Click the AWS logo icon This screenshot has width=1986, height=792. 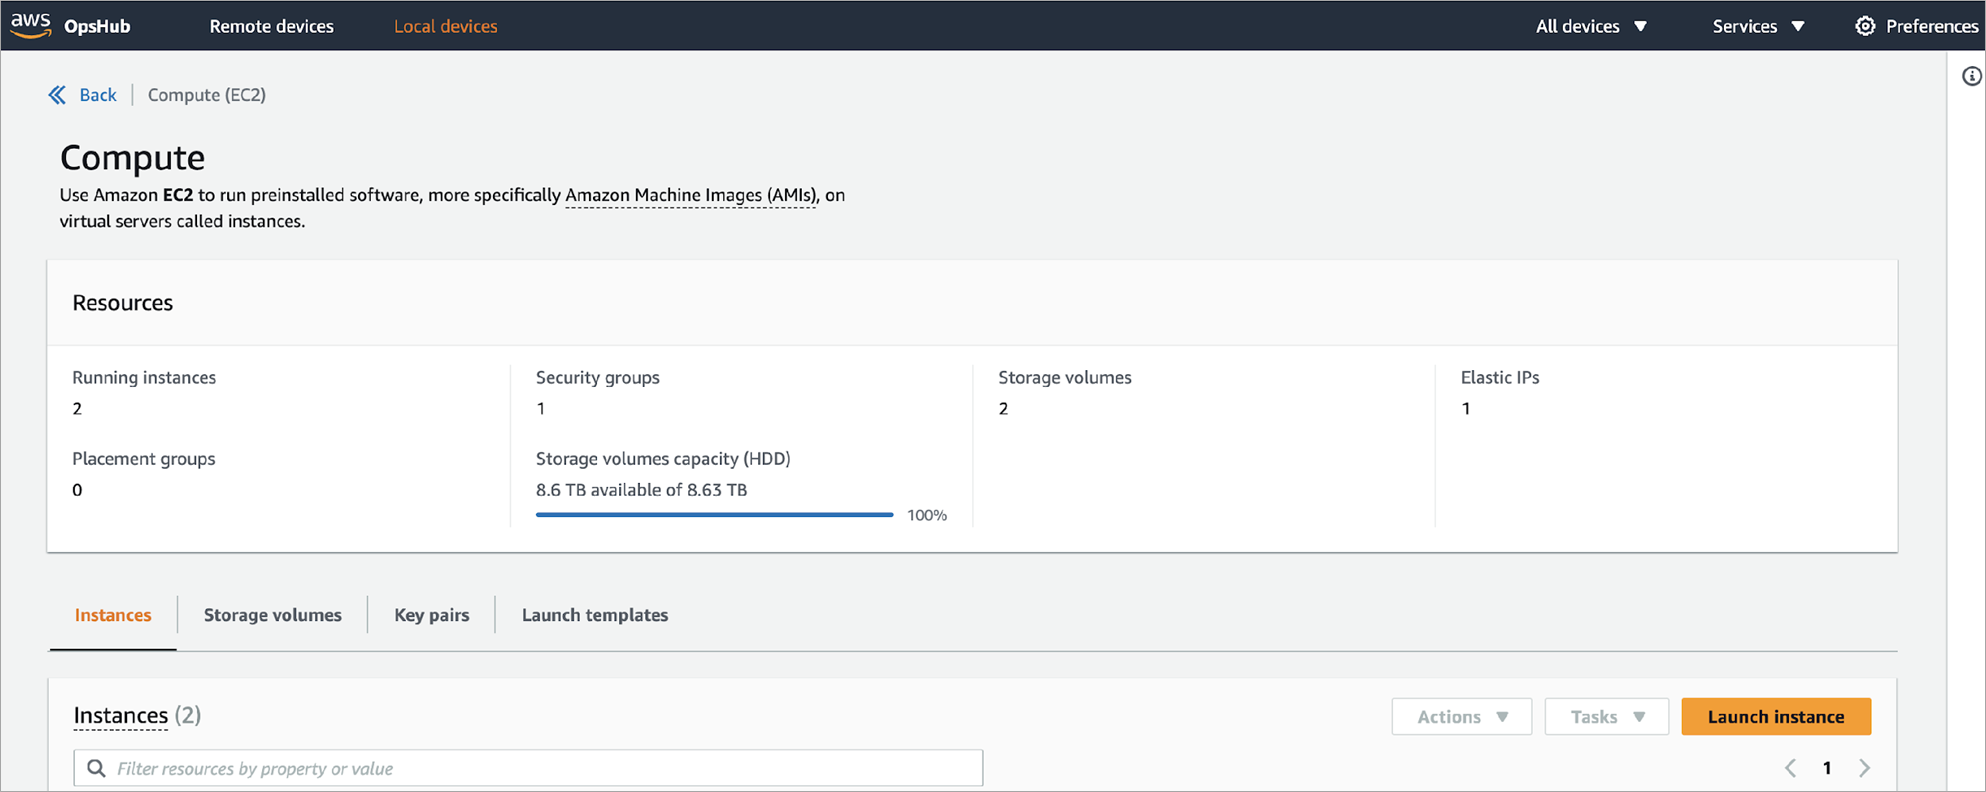[30, 25]
